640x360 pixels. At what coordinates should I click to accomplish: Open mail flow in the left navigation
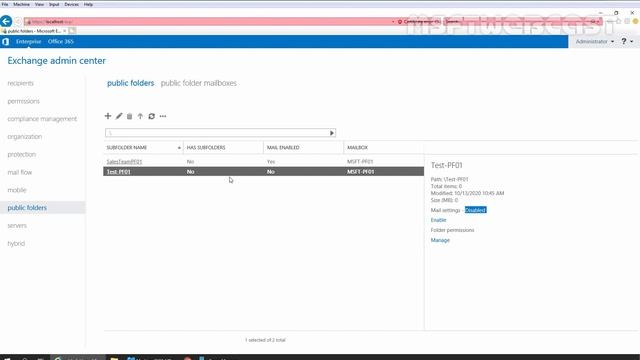click(20, 172)
